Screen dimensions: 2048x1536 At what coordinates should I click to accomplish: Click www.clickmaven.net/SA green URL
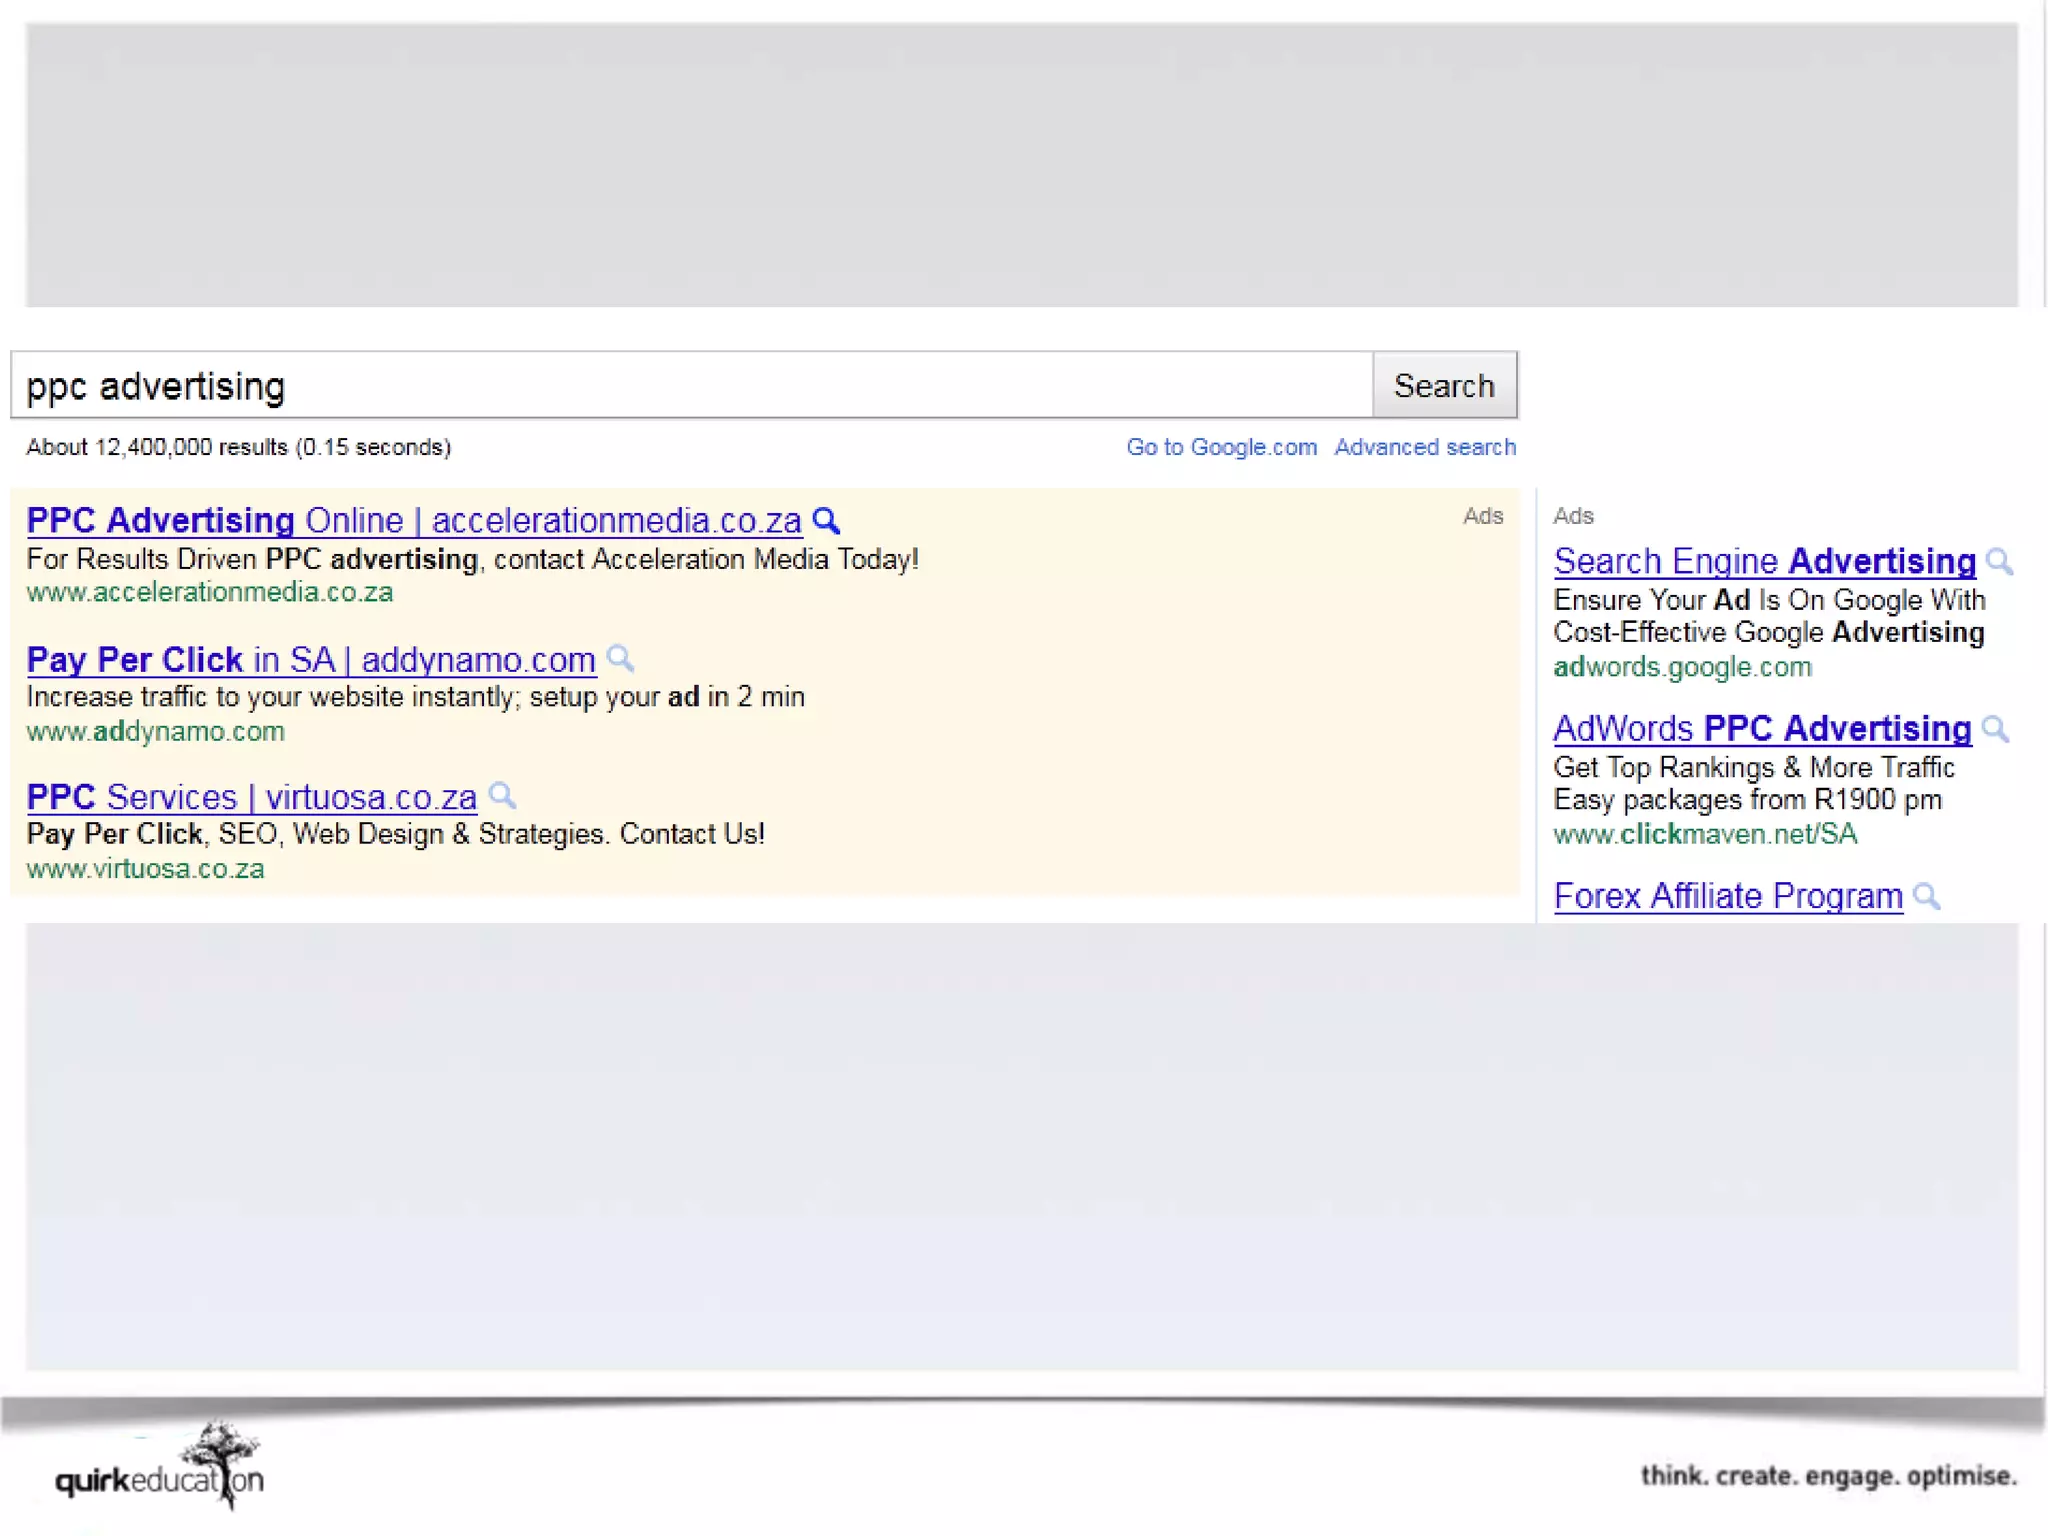(1704, 834)
